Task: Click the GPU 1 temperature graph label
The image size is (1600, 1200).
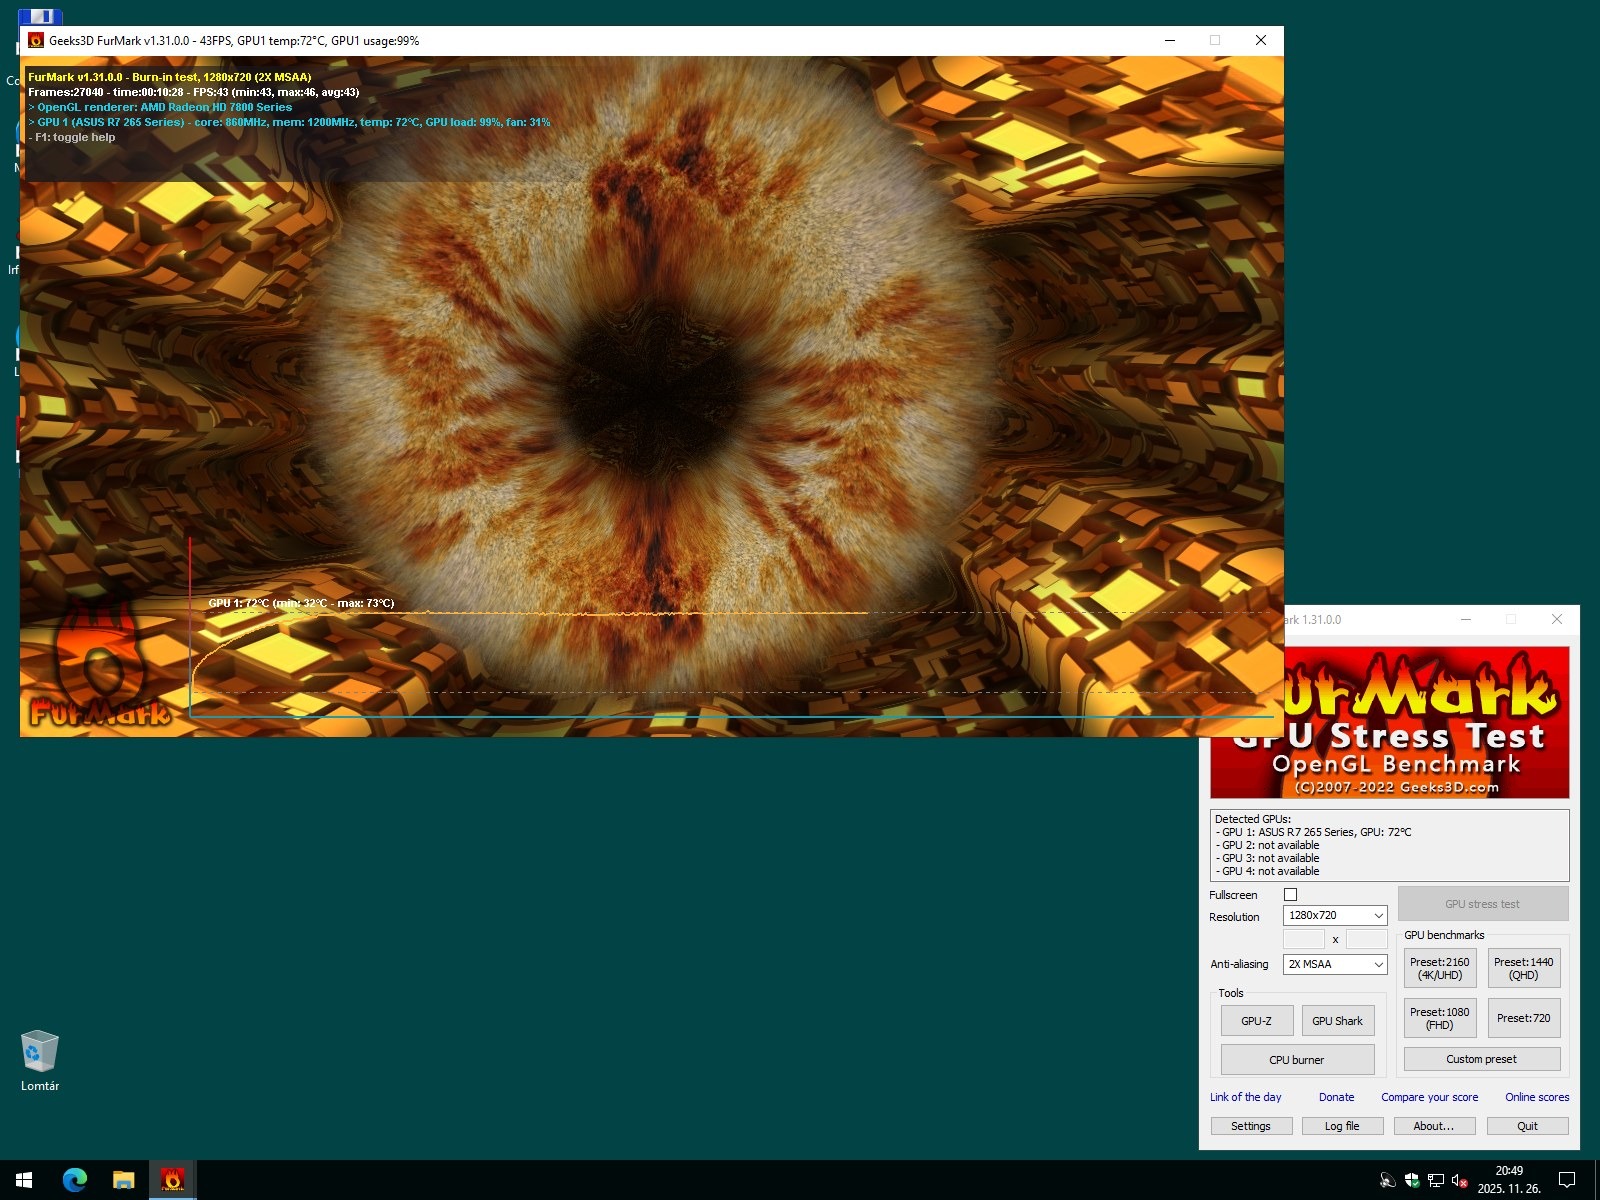Action: click(x=301, y=603)
